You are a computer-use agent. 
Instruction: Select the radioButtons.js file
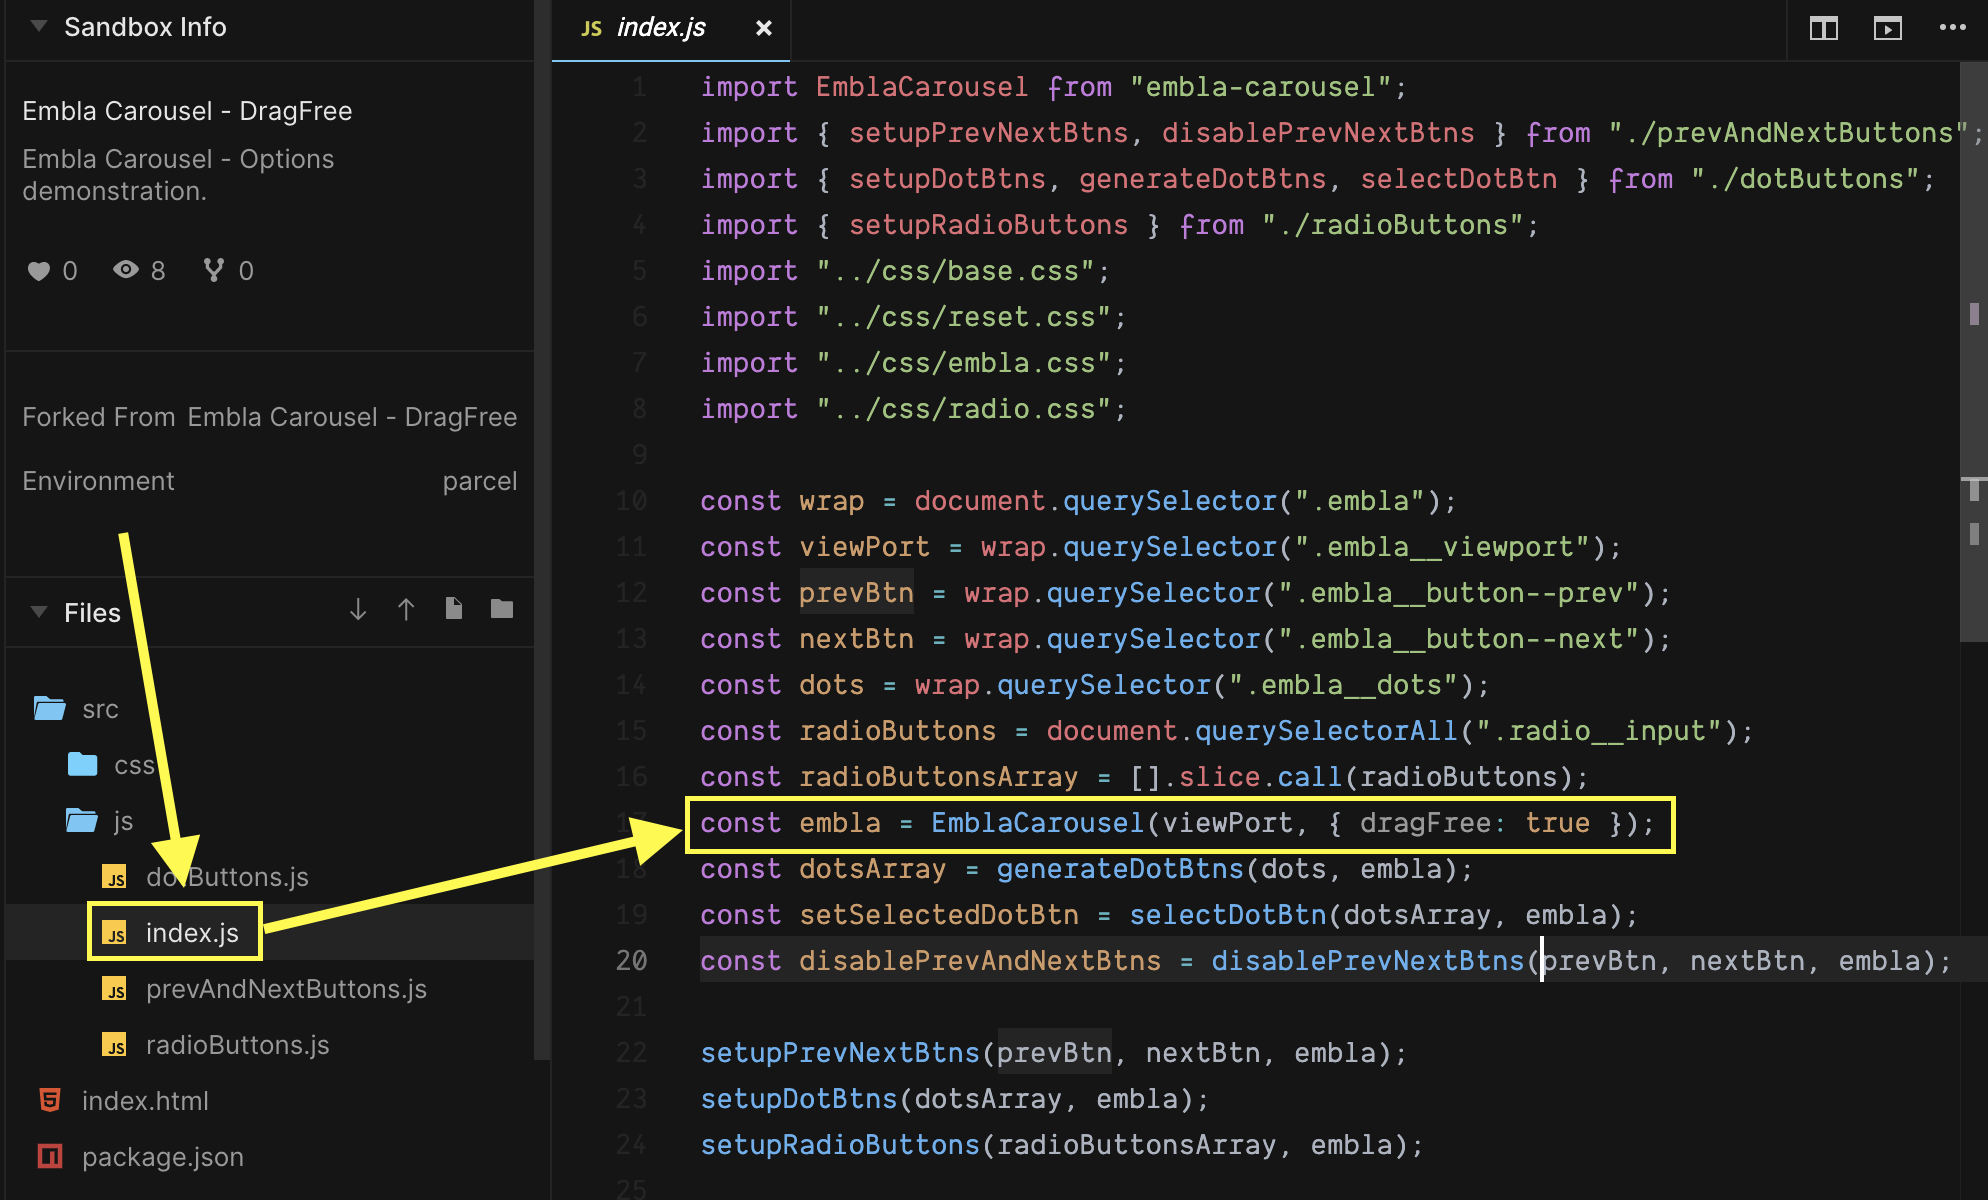(x=237, y=1045)
